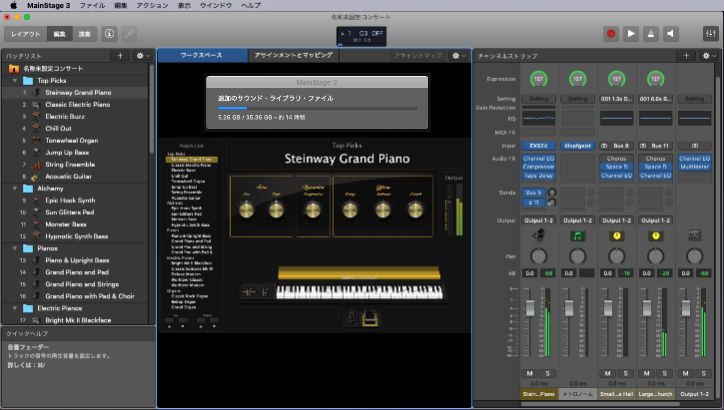The width and height of the screenshot is (724, 410).
Task: Click the on-screen piano keyboard in workspace
Action: tap(359, 292)
